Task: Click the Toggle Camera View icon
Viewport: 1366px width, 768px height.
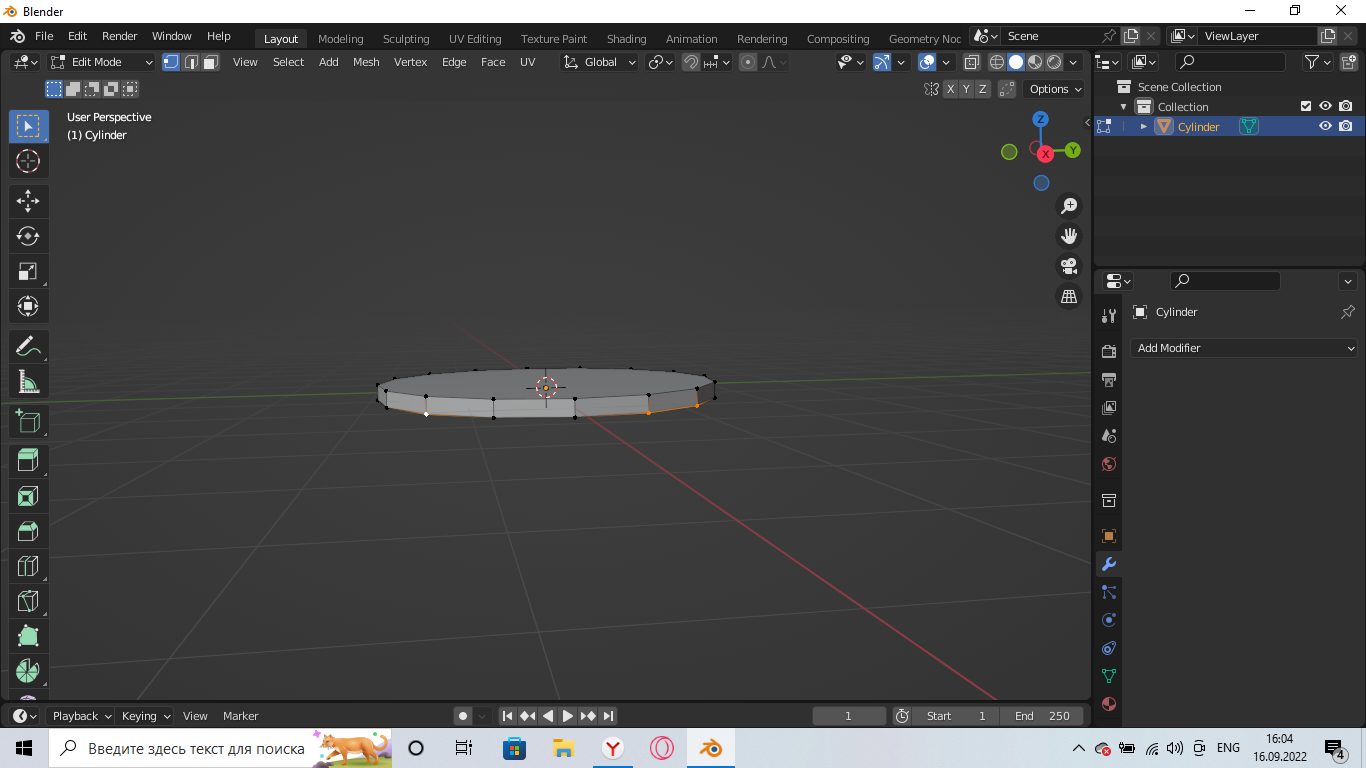Action: point(1069,266)
